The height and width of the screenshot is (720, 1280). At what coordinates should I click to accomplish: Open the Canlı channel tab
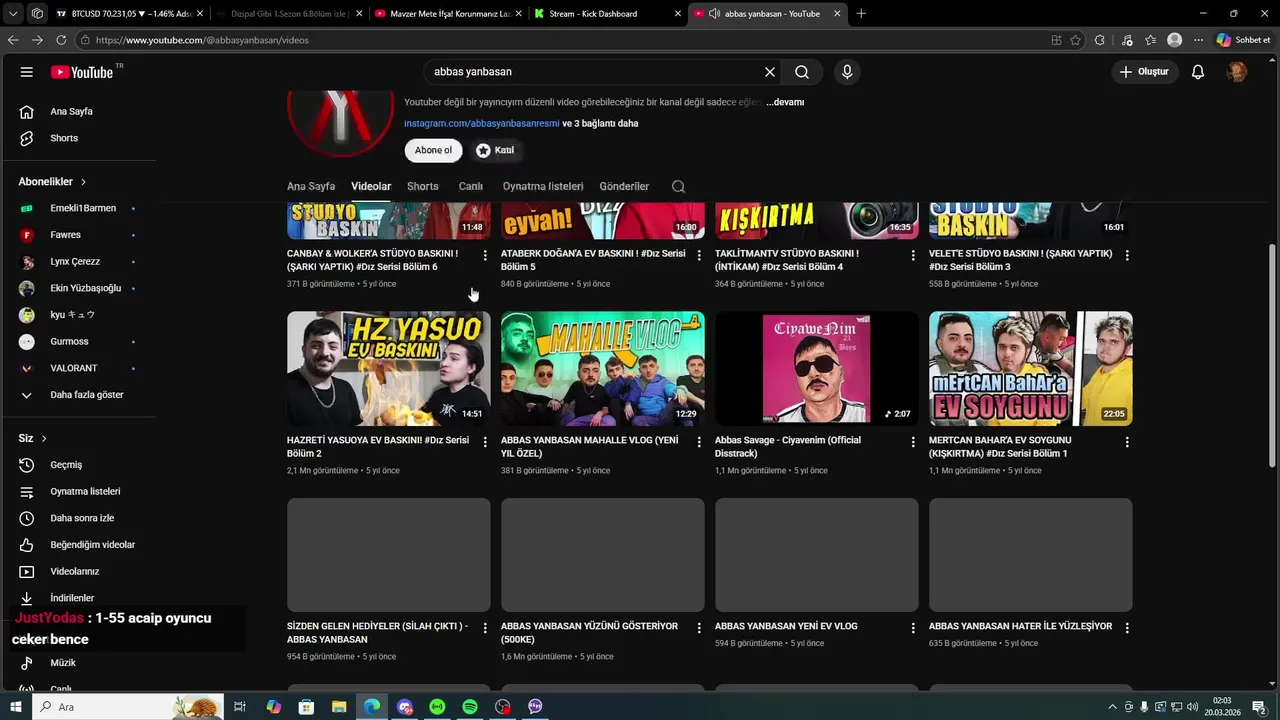point(470,186)
